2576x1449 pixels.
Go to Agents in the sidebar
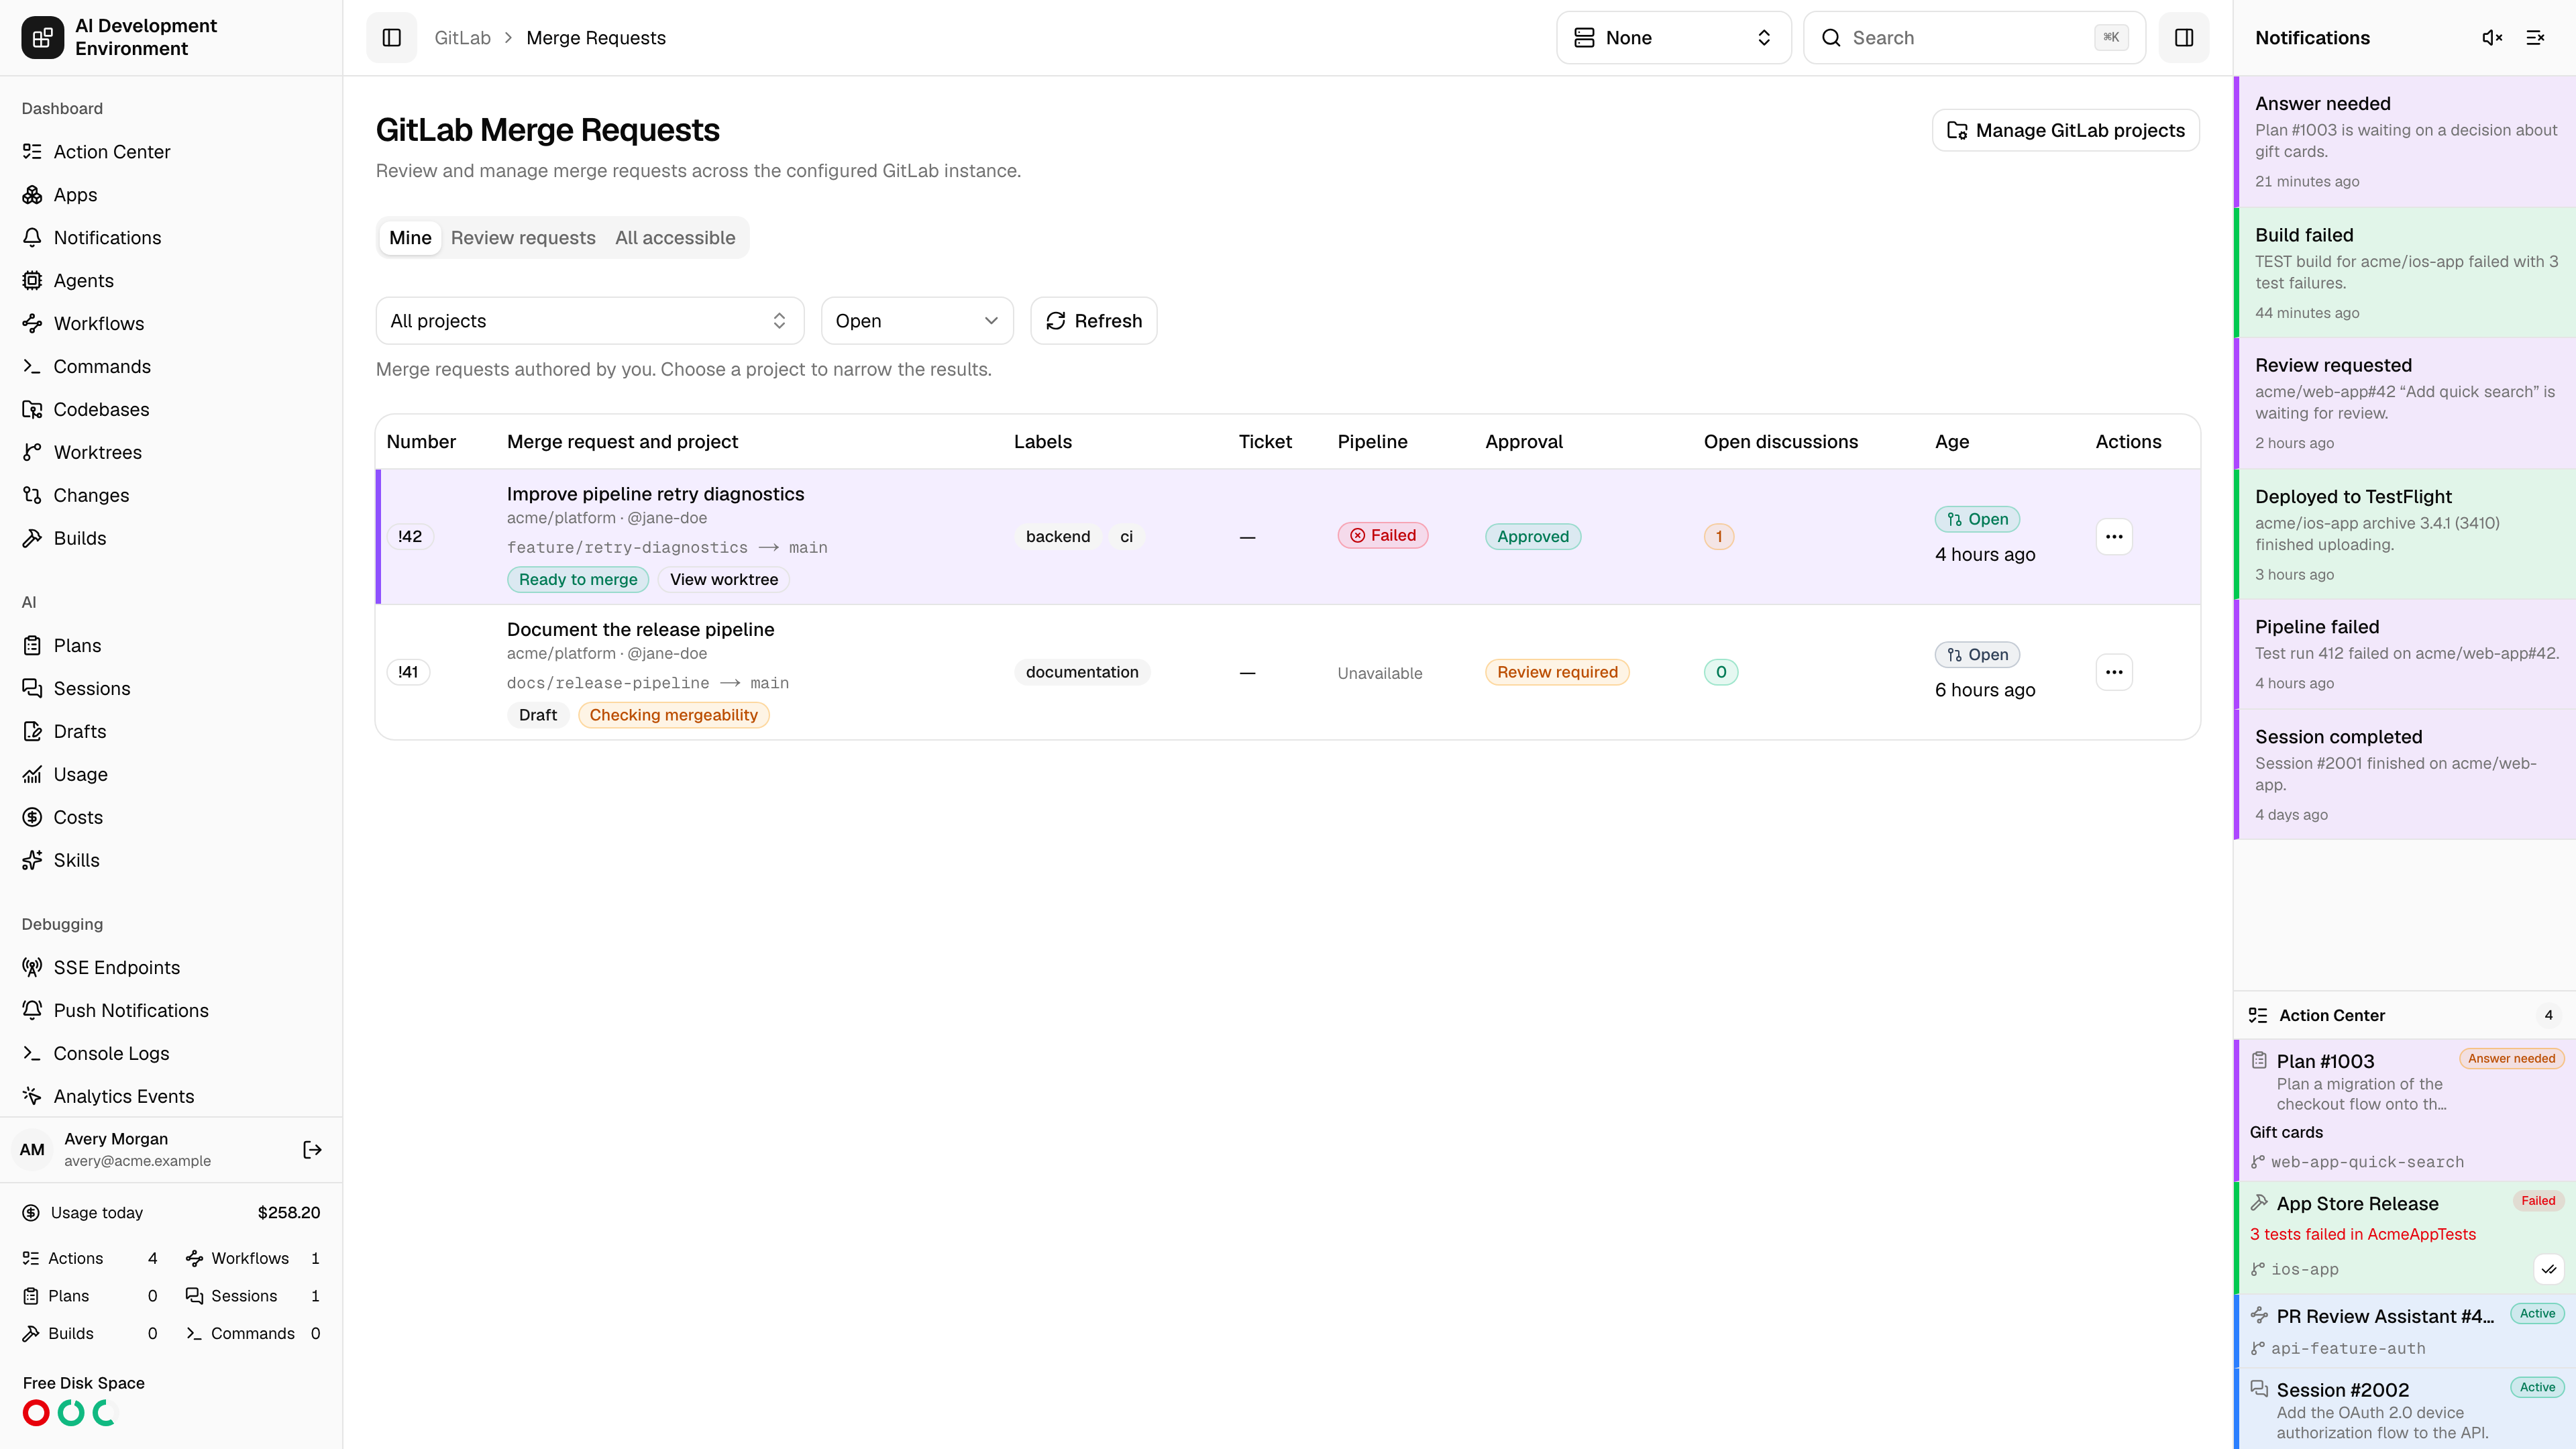click(171, 281)
